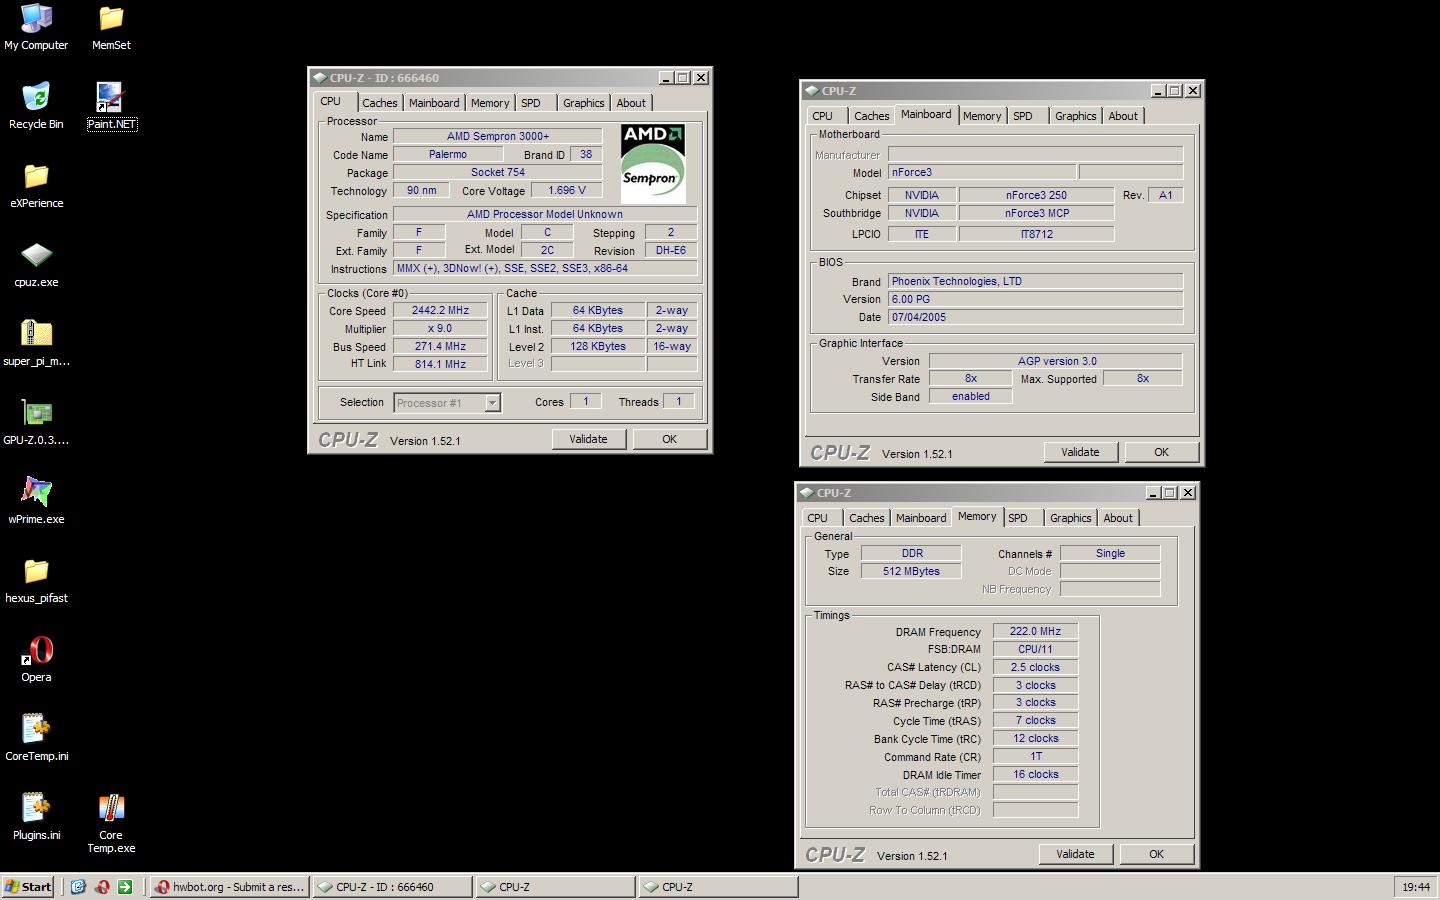Image resolution: width=1440 pixels, height=900 pixels.
Task: Open About tab in the CPU window
Action: (631, 103)
